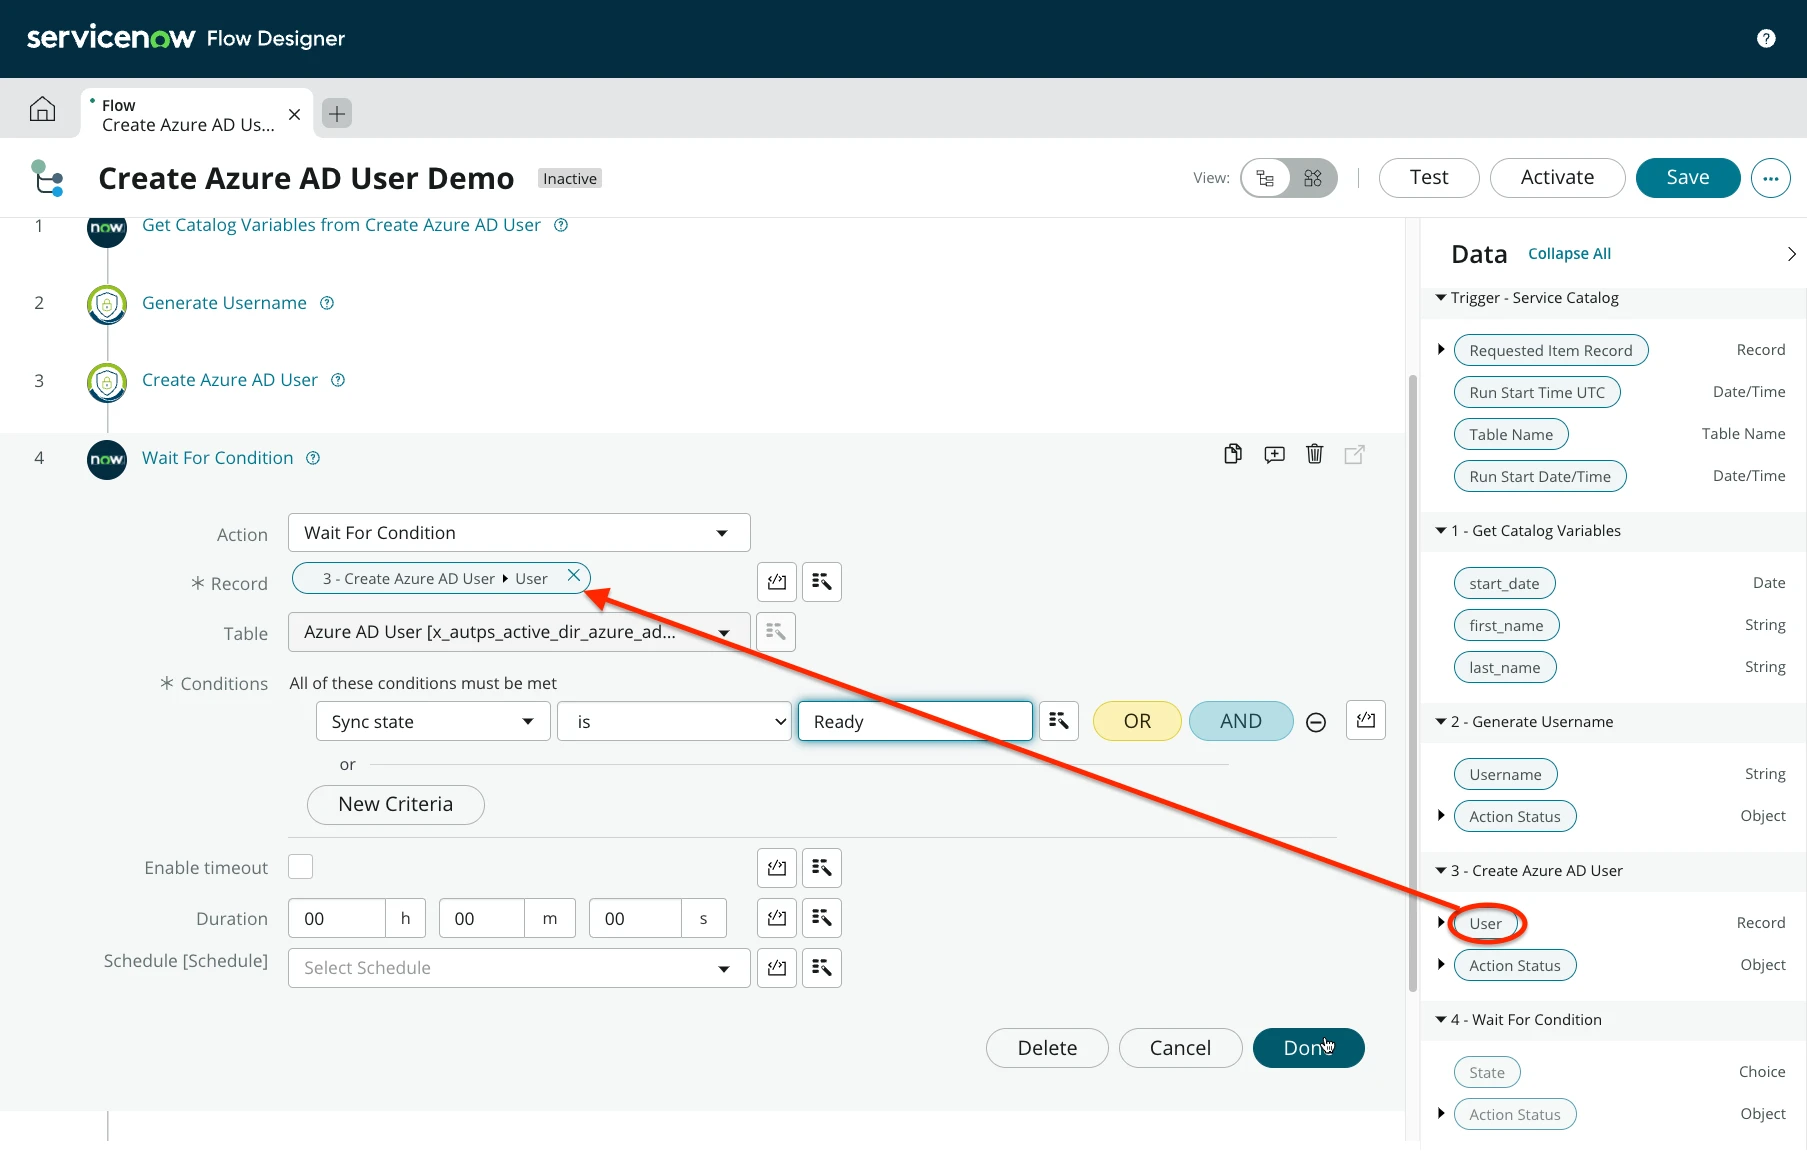Open the Action dropdown Wait For Condition
Image resolution: width=1807 pixels, height=1174 pixels.
point(519,533)
